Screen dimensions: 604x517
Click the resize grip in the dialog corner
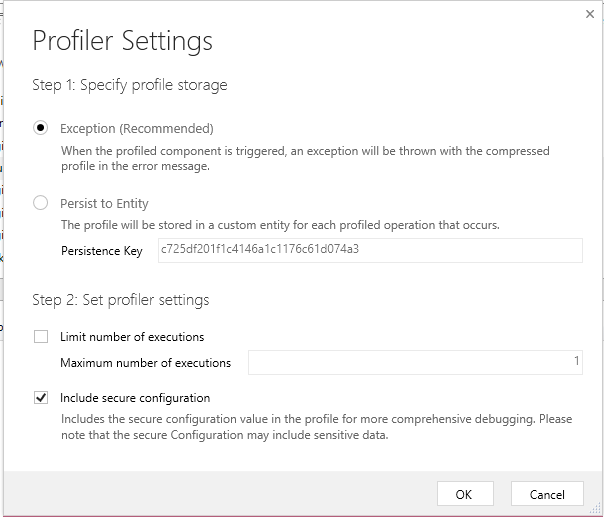click(x=596, y=509)
